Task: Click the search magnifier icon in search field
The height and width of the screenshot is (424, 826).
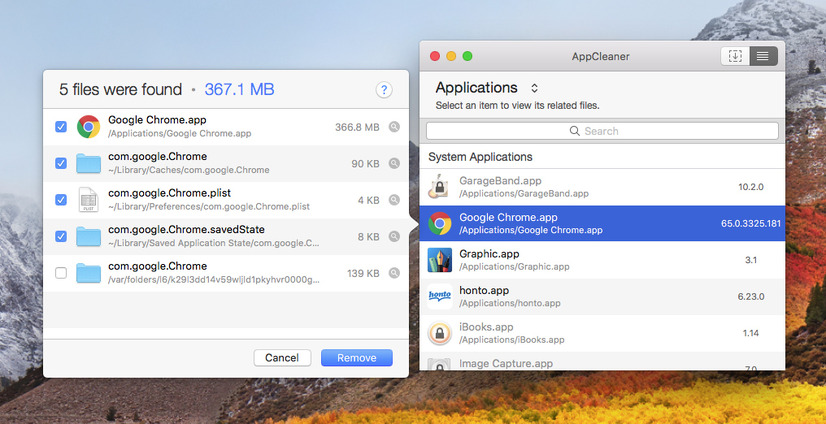Action: tap(575, 131)
